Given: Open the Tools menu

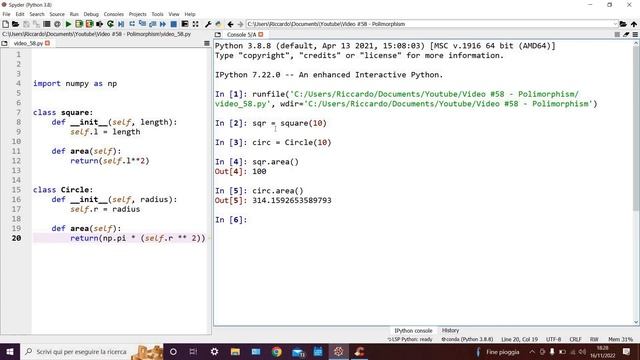Looking at the screenshot, I should tap(158, 14).
